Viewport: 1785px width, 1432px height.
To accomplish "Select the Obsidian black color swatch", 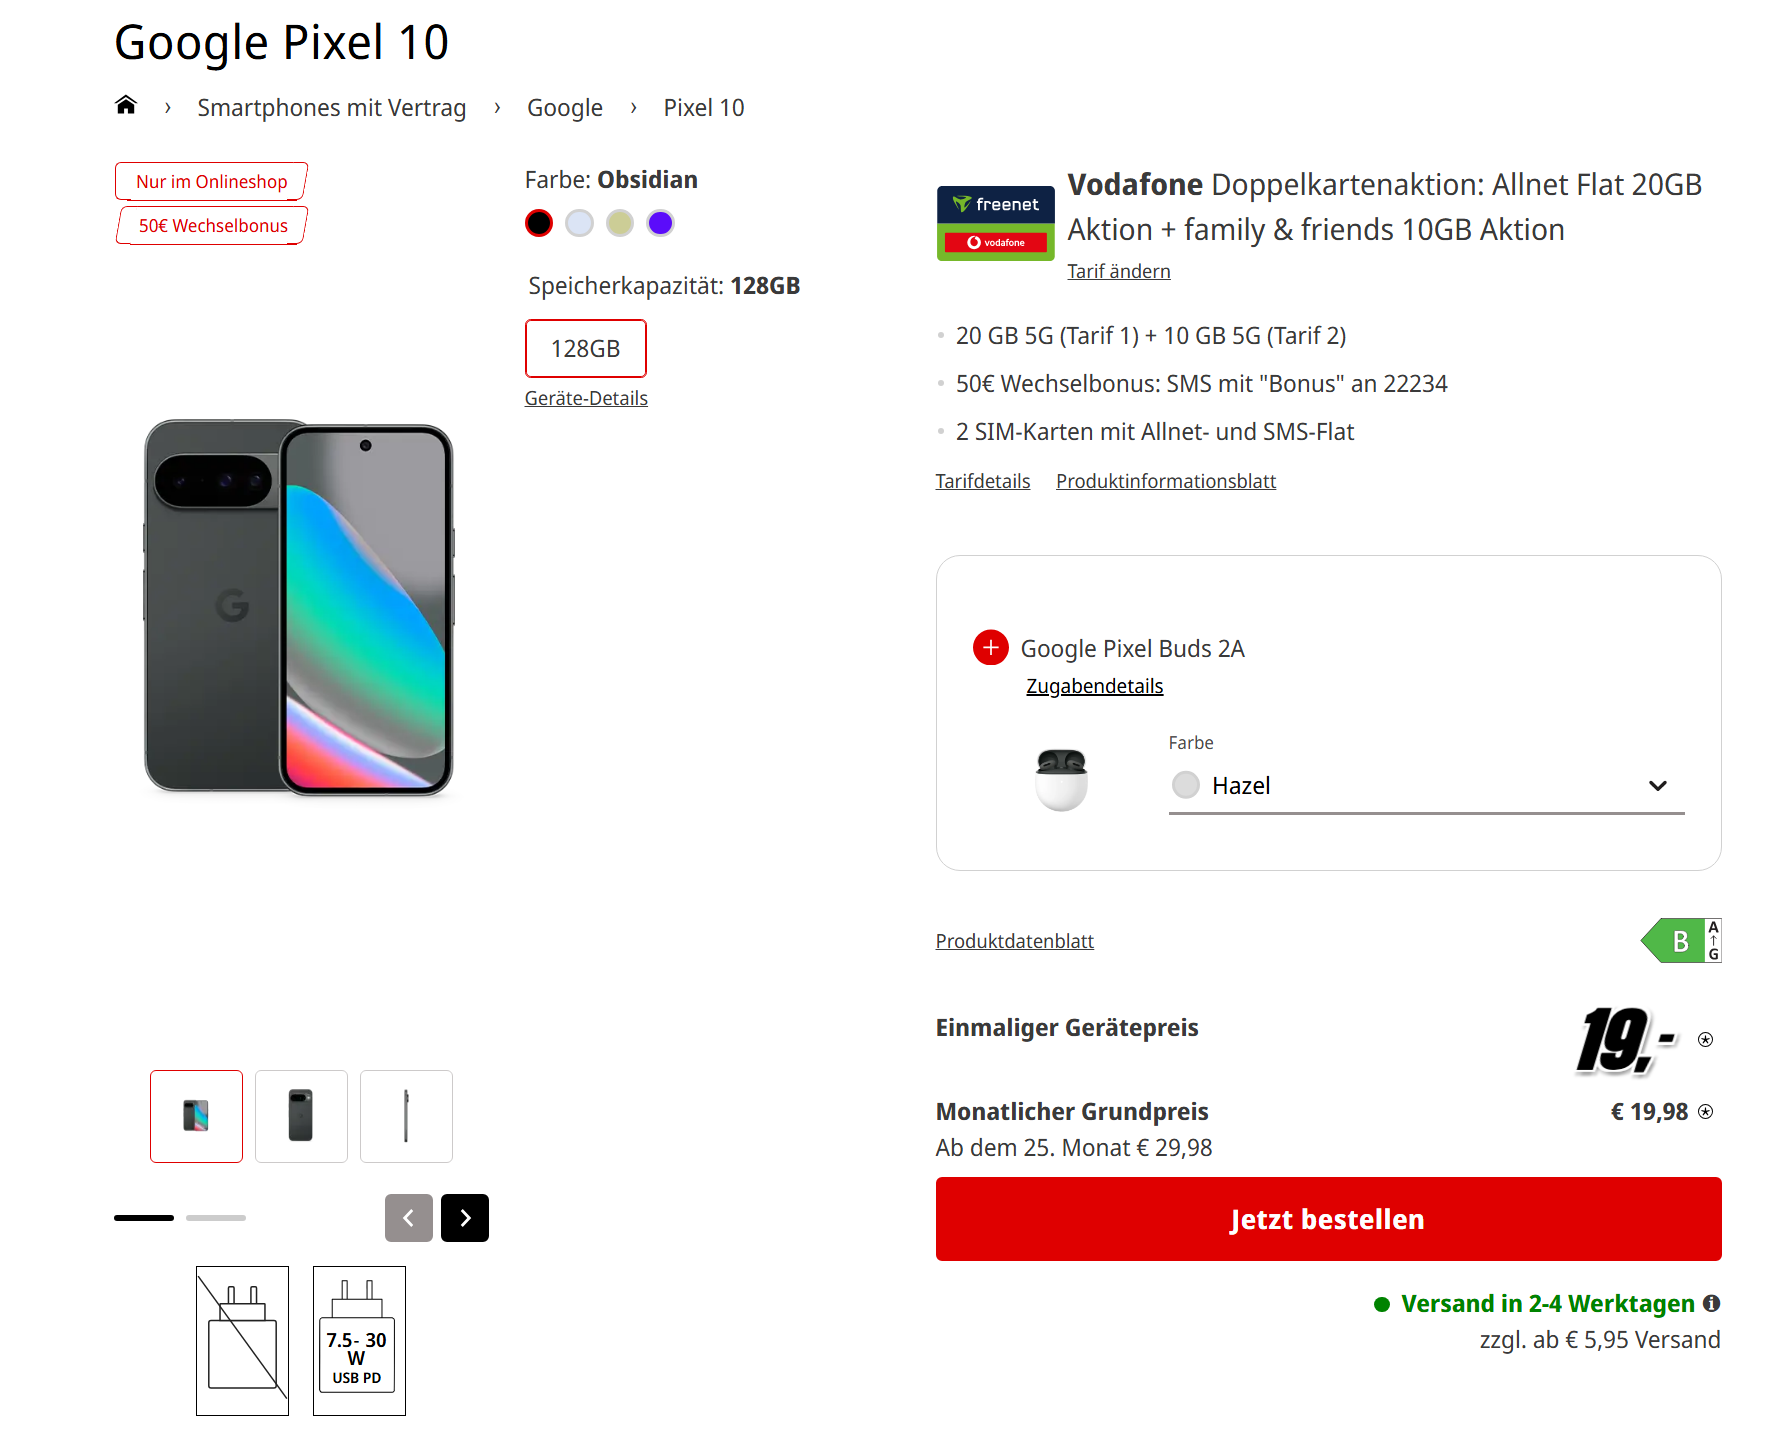I will pyautogui.click(x=539, y=223).
